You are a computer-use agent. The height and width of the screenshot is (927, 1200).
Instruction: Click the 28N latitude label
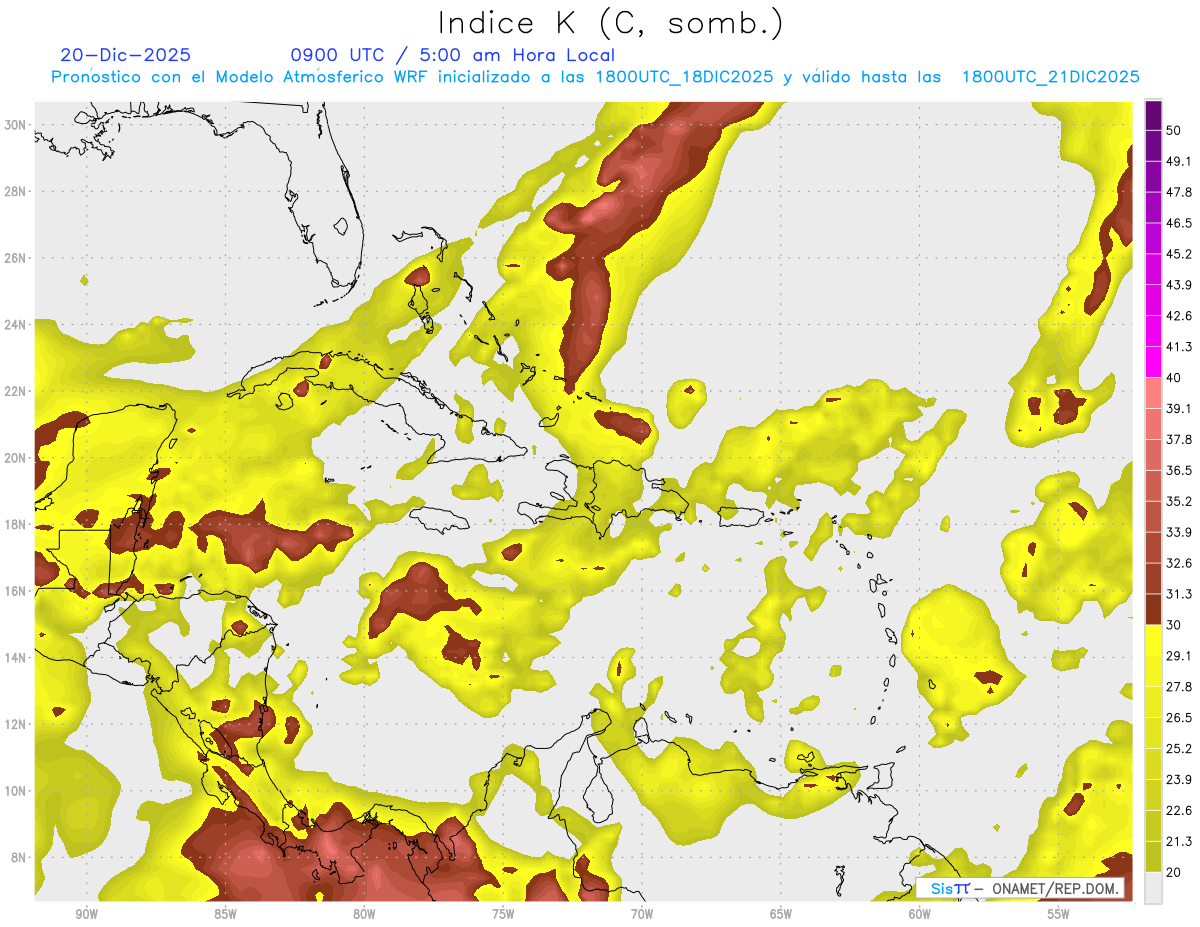(x=15, y=191)
